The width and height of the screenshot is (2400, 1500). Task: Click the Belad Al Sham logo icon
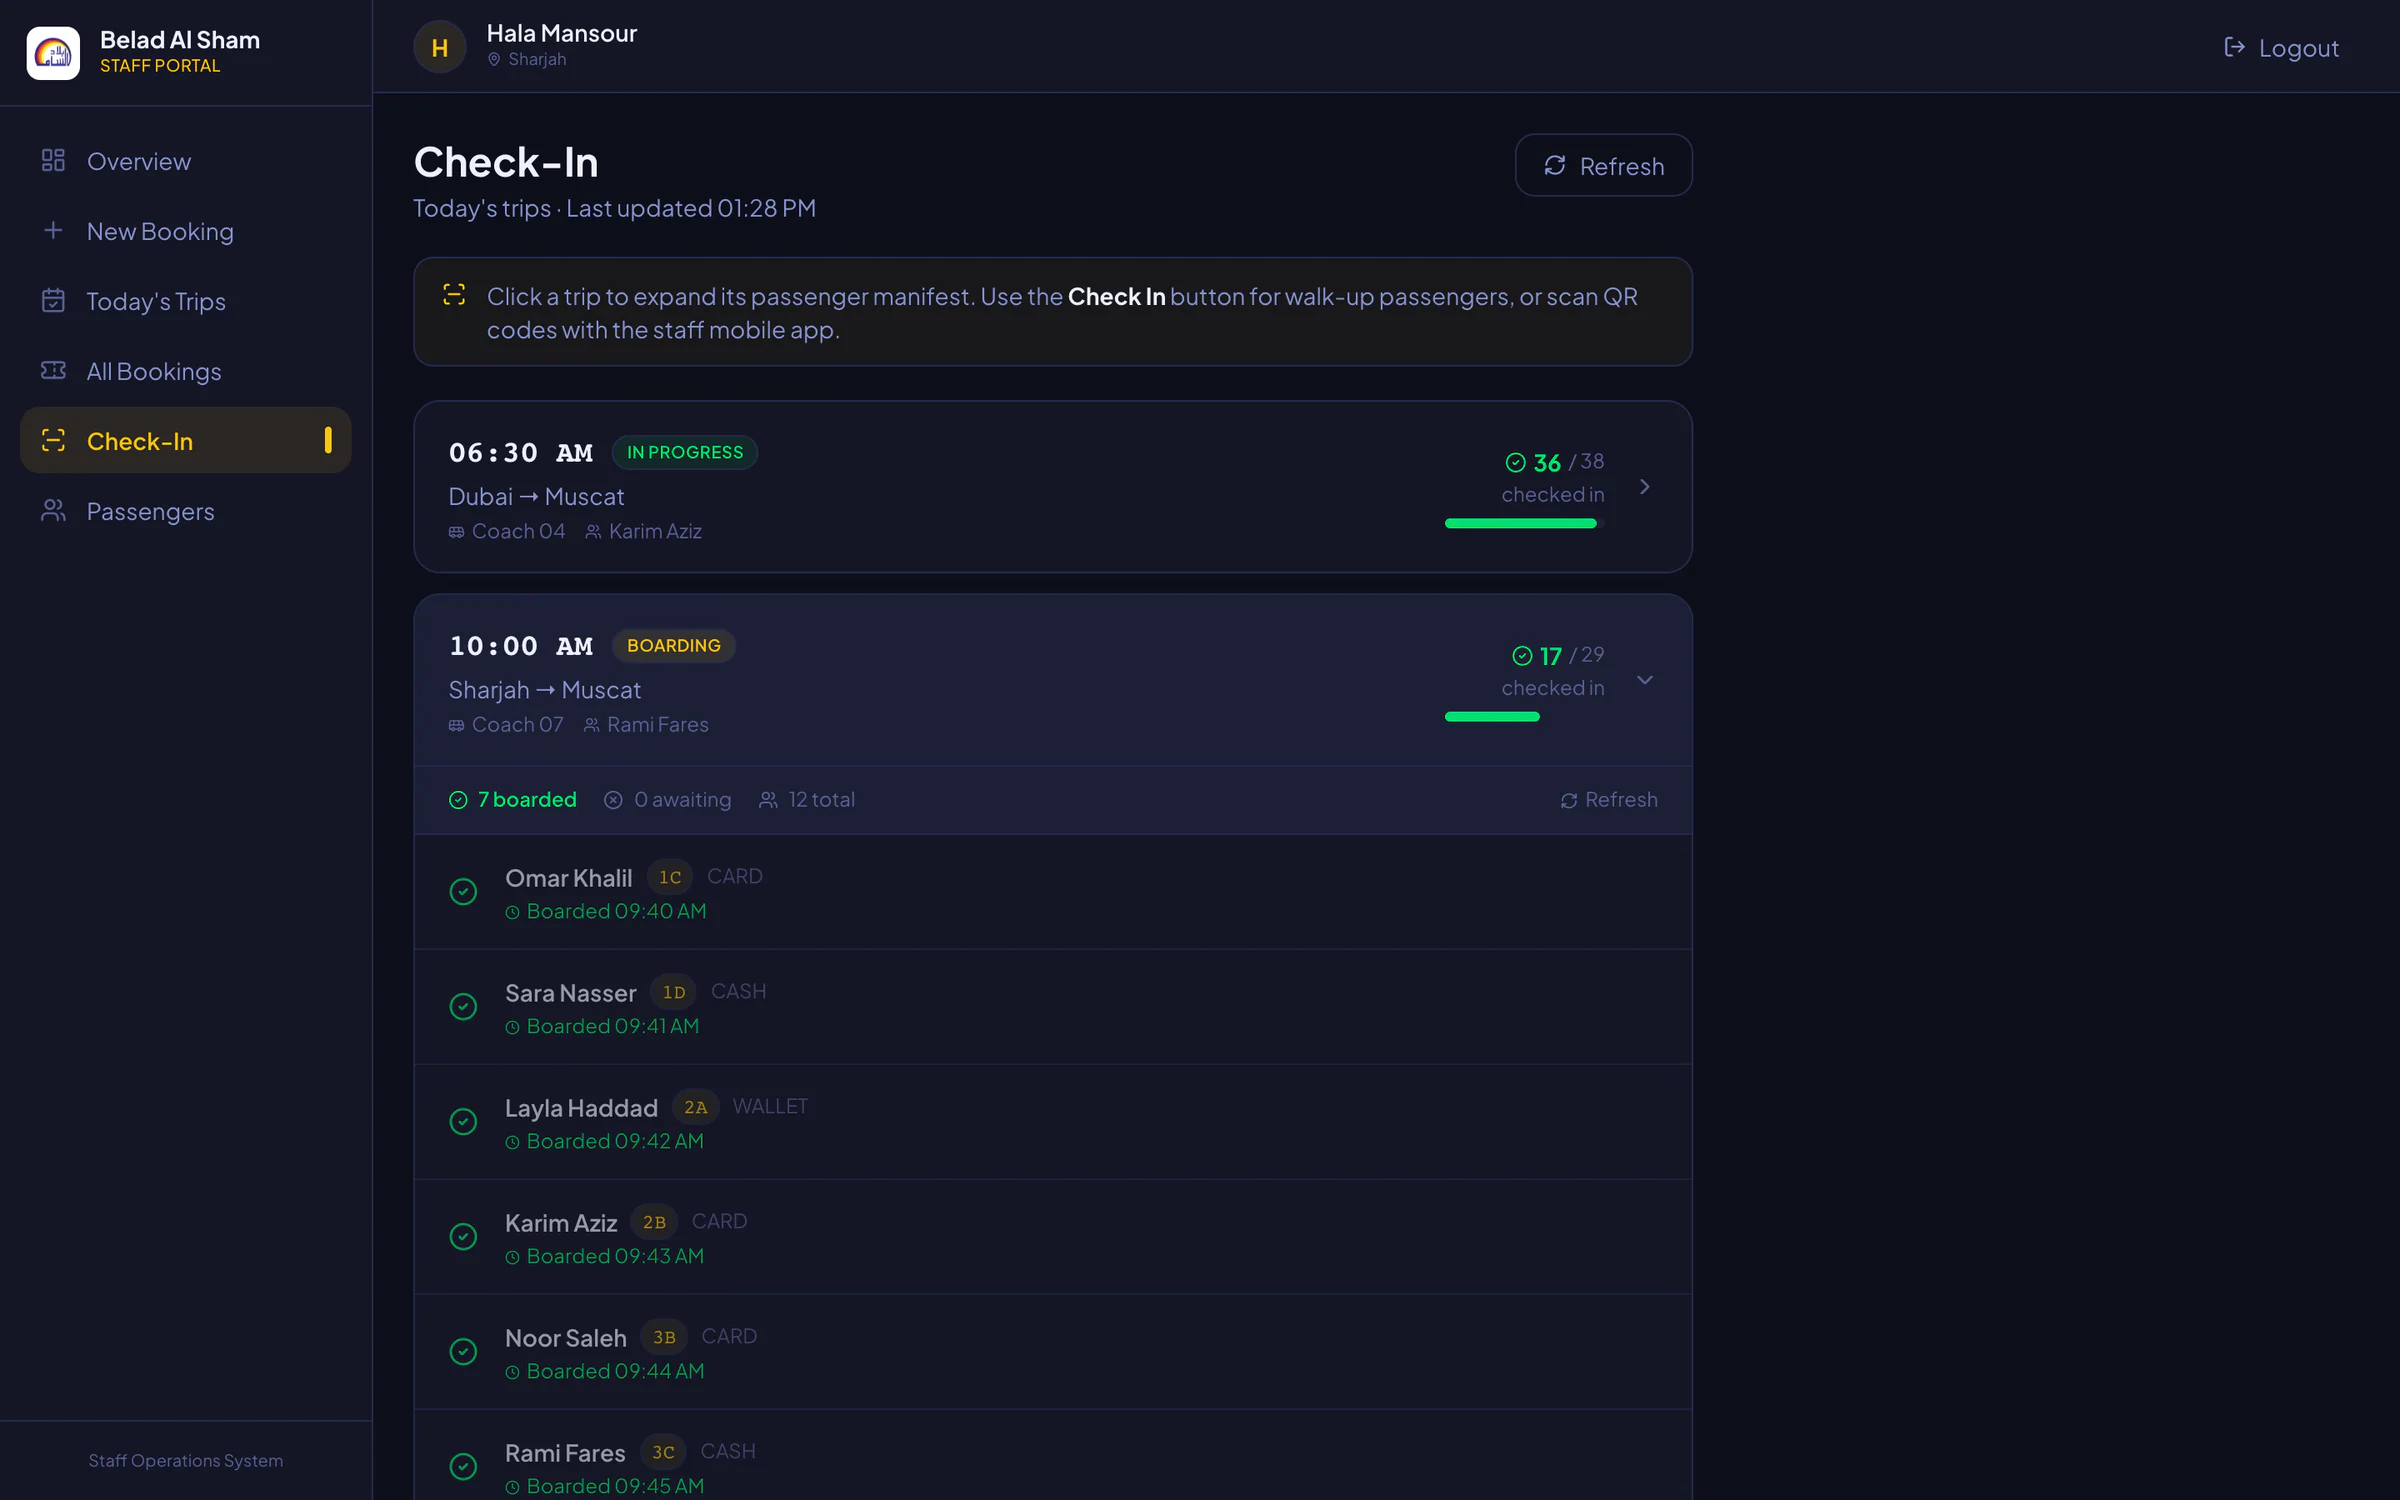(53, 52)
